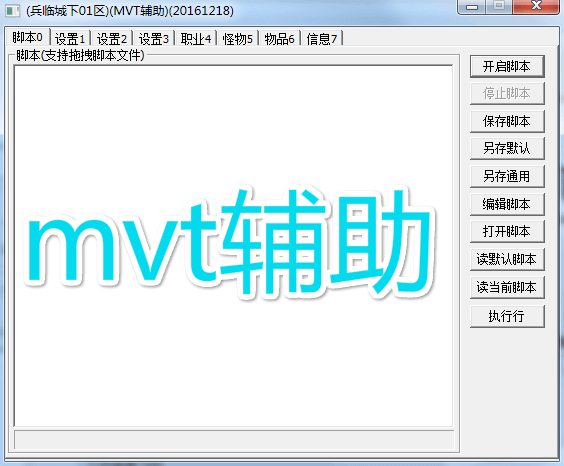
Task: Run a line with the 执行行 button
Action: point(507,316)
